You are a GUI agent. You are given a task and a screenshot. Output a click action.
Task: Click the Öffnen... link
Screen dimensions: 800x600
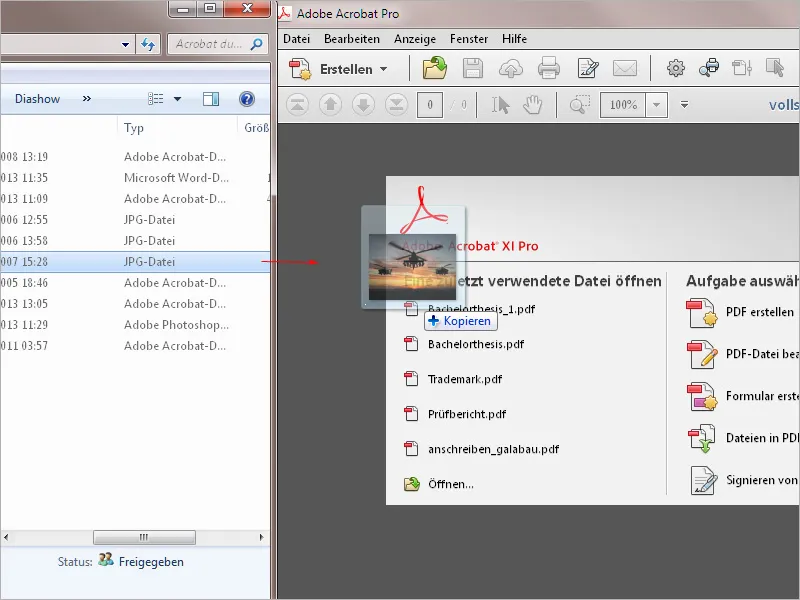click(451, 484)
